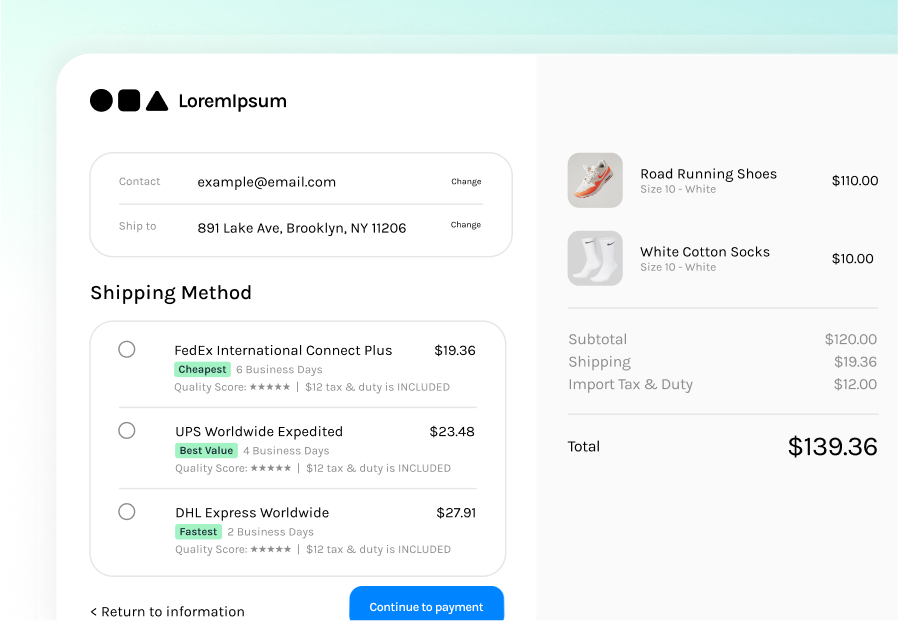Click Change link for Ship to address

tap(466, 225)
